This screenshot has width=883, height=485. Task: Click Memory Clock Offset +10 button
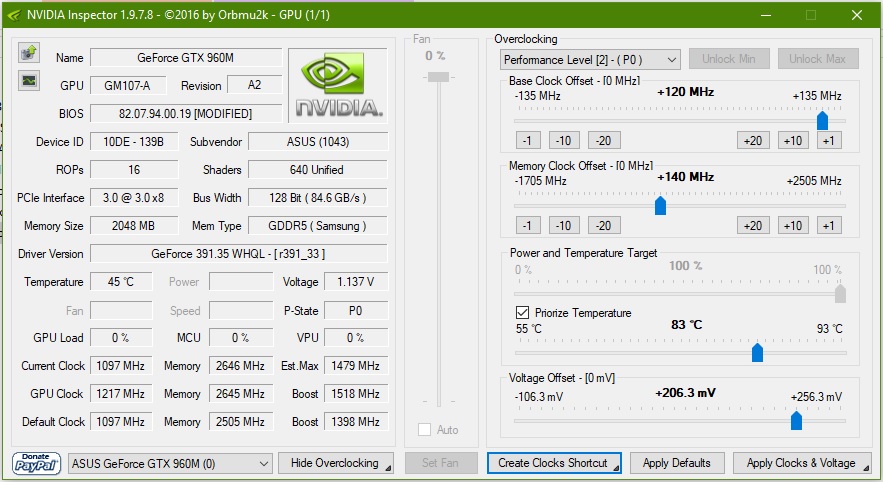click(x=793, y=225)
